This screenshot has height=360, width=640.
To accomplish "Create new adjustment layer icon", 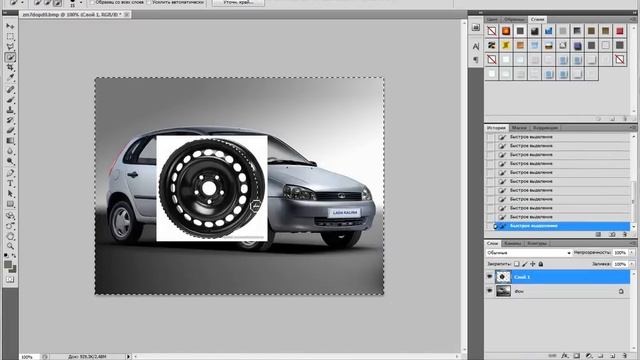I will pos(589,356).
